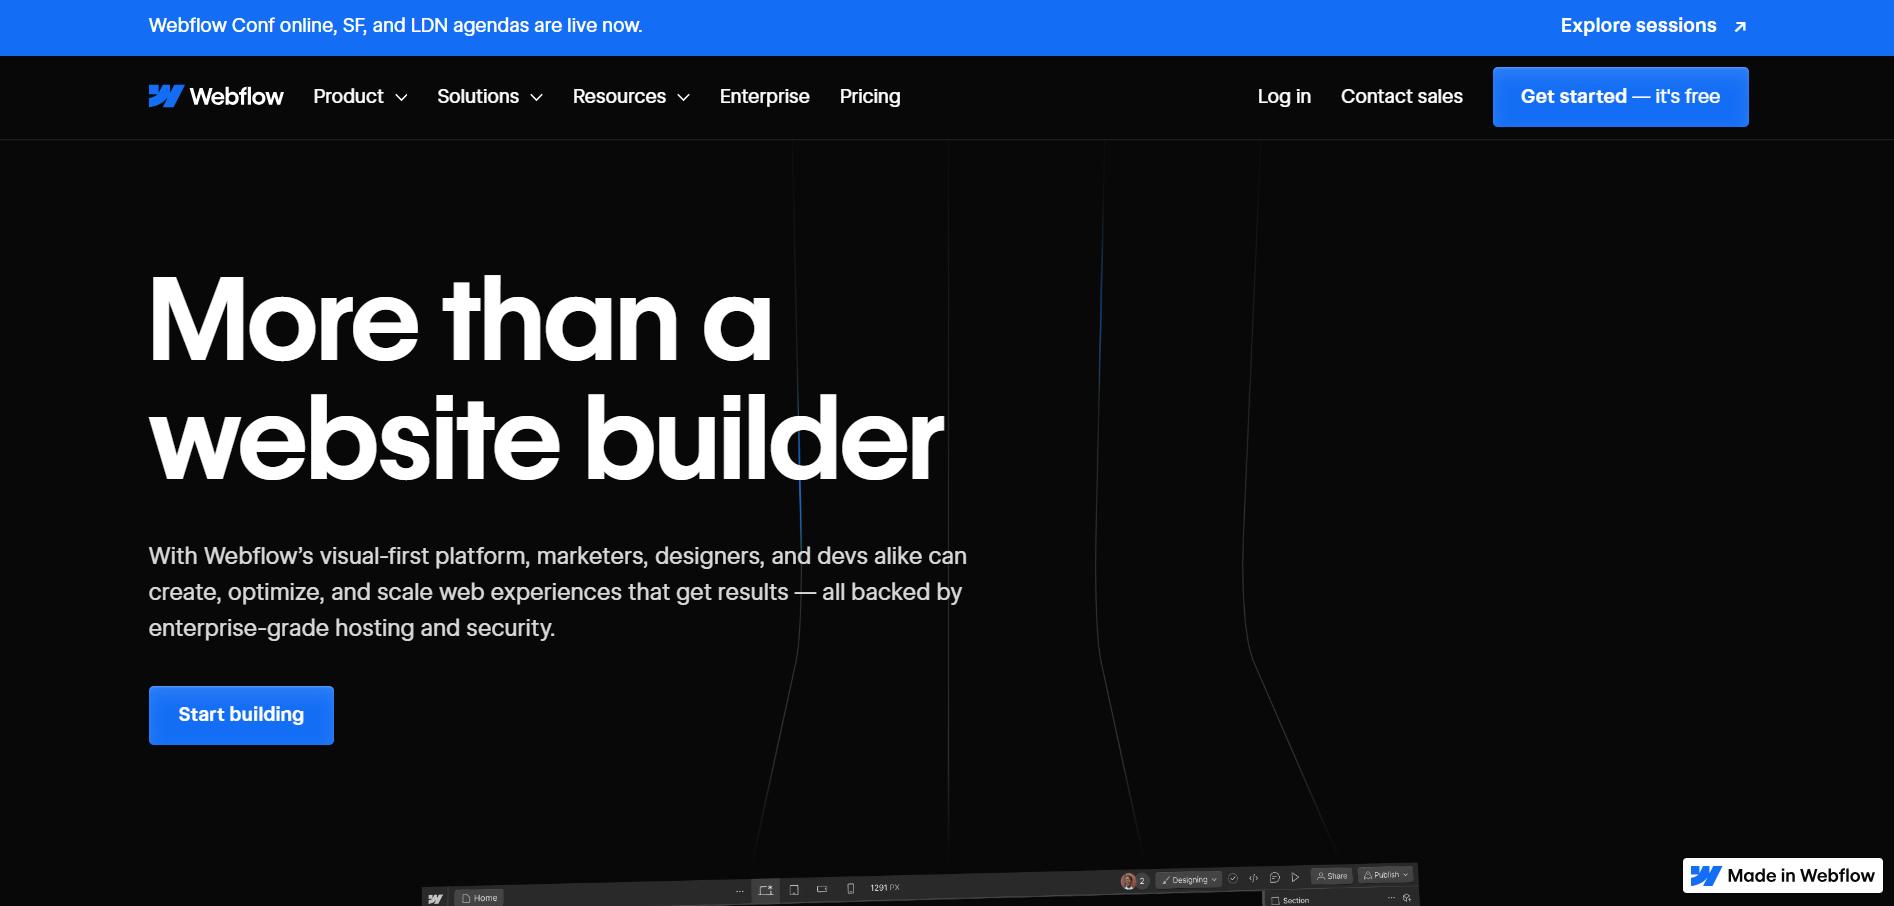Click the "More than a website builder" heading
Screen dimensions: 1894x906
pos(546,380)
